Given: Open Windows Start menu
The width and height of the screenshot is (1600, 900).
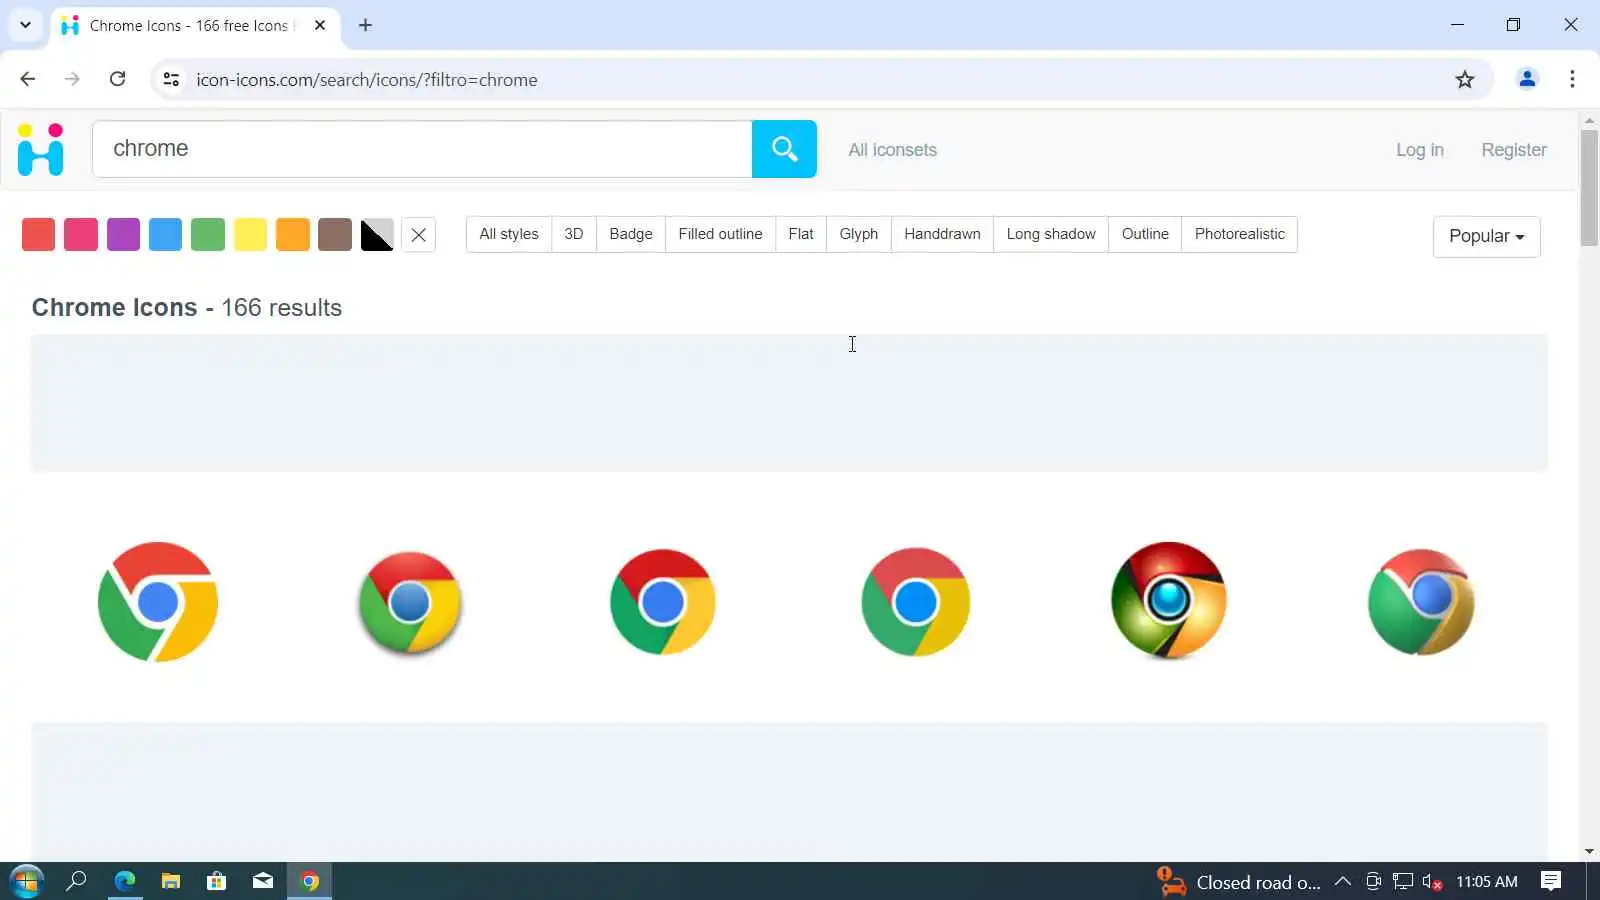Looking at the screenshot, I should (x=26, y=881).
